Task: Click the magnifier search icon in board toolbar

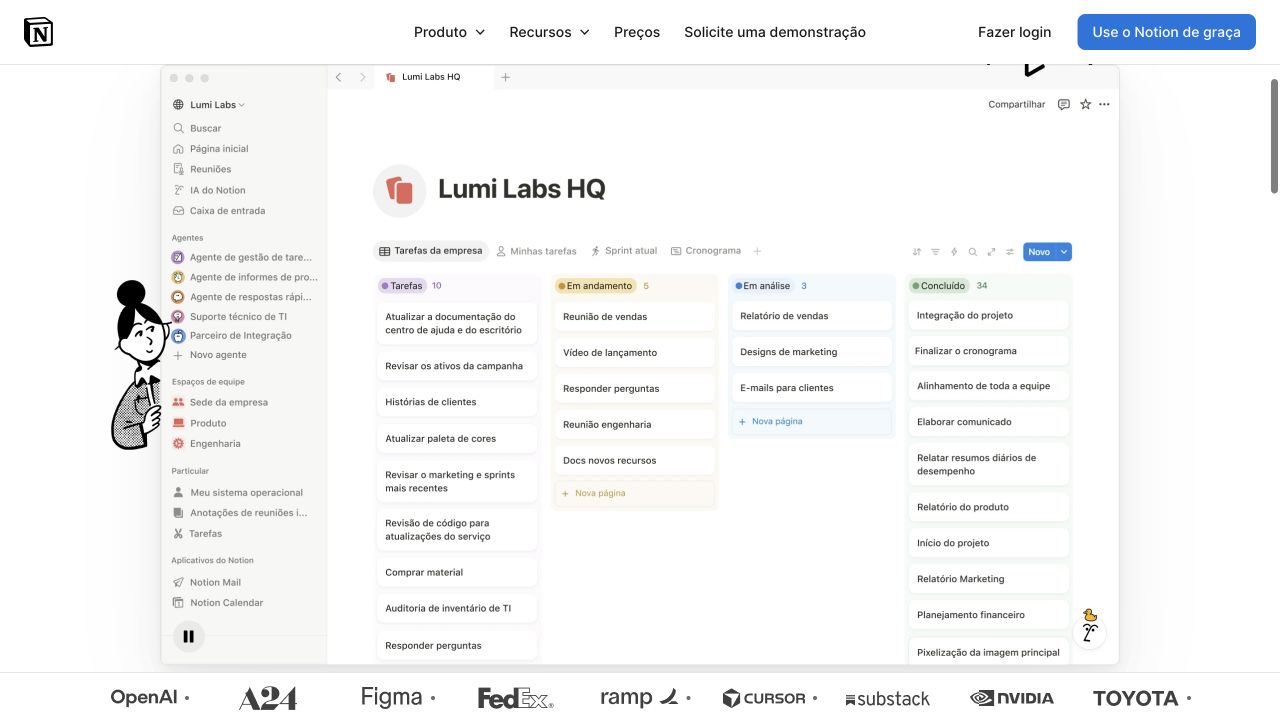Action: pyautogui.click(x=973, y=252)
